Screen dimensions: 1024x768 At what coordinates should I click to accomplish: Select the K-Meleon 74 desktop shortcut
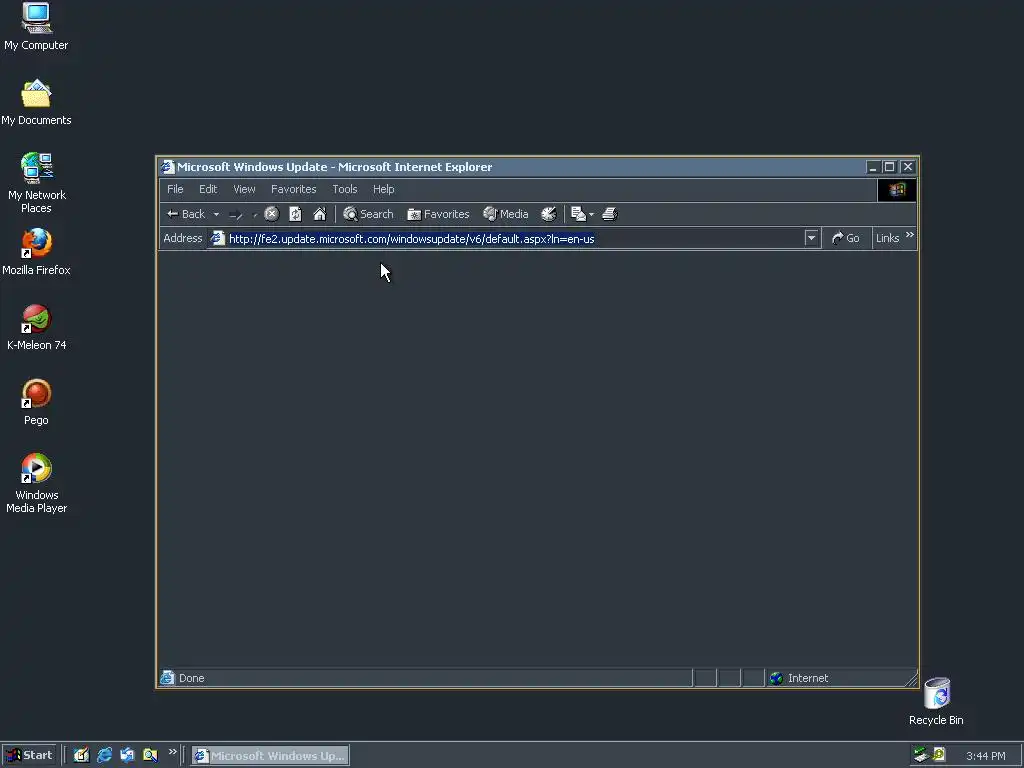(37, 327)
